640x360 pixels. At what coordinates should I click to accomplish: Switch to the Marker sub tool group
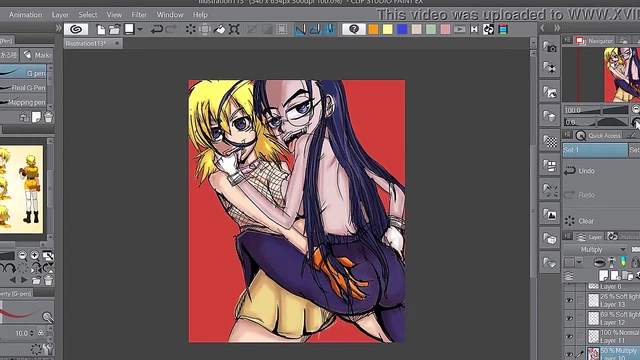coord(37,55)
